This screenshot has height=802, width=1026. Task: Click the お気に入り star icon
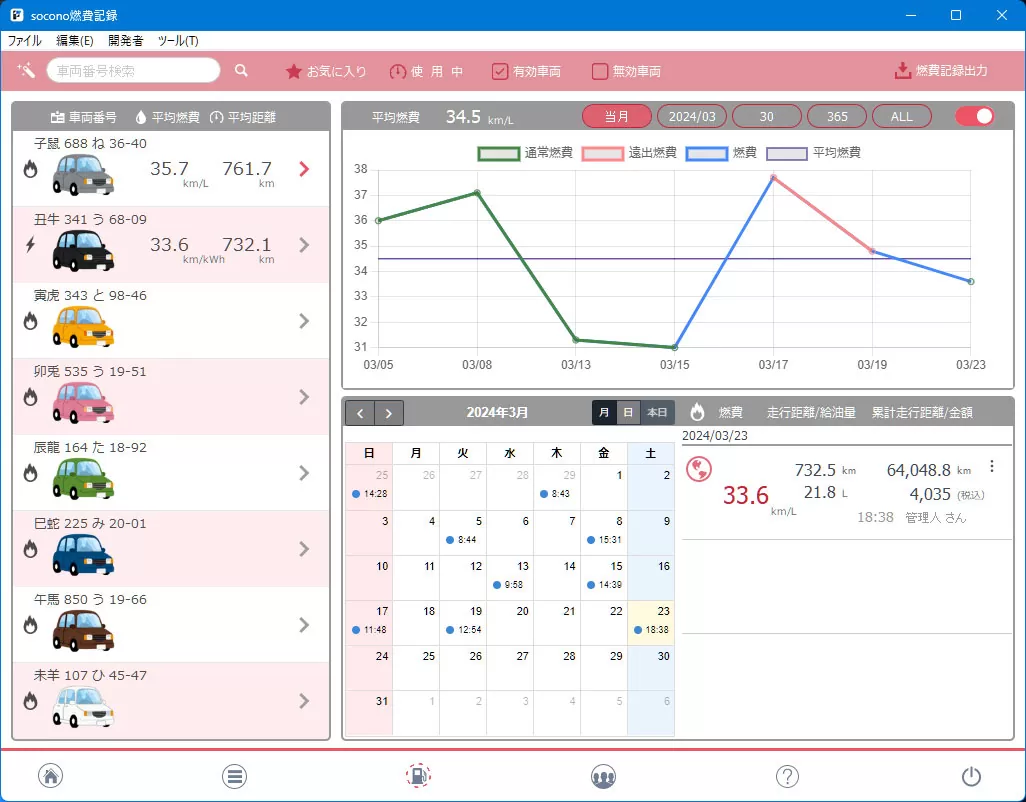coord(294,71)
